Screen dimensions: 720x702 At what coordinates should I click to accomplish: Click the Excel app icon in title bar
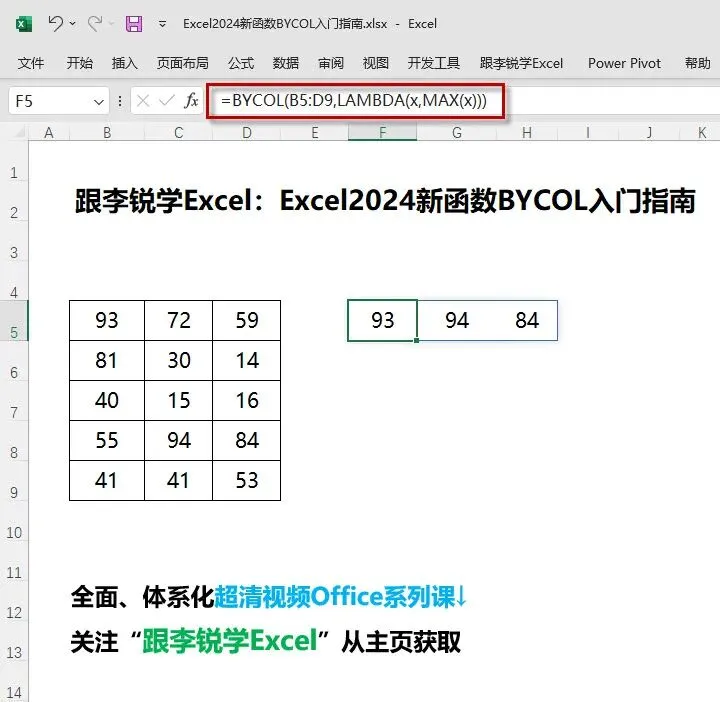coord(23,23)
